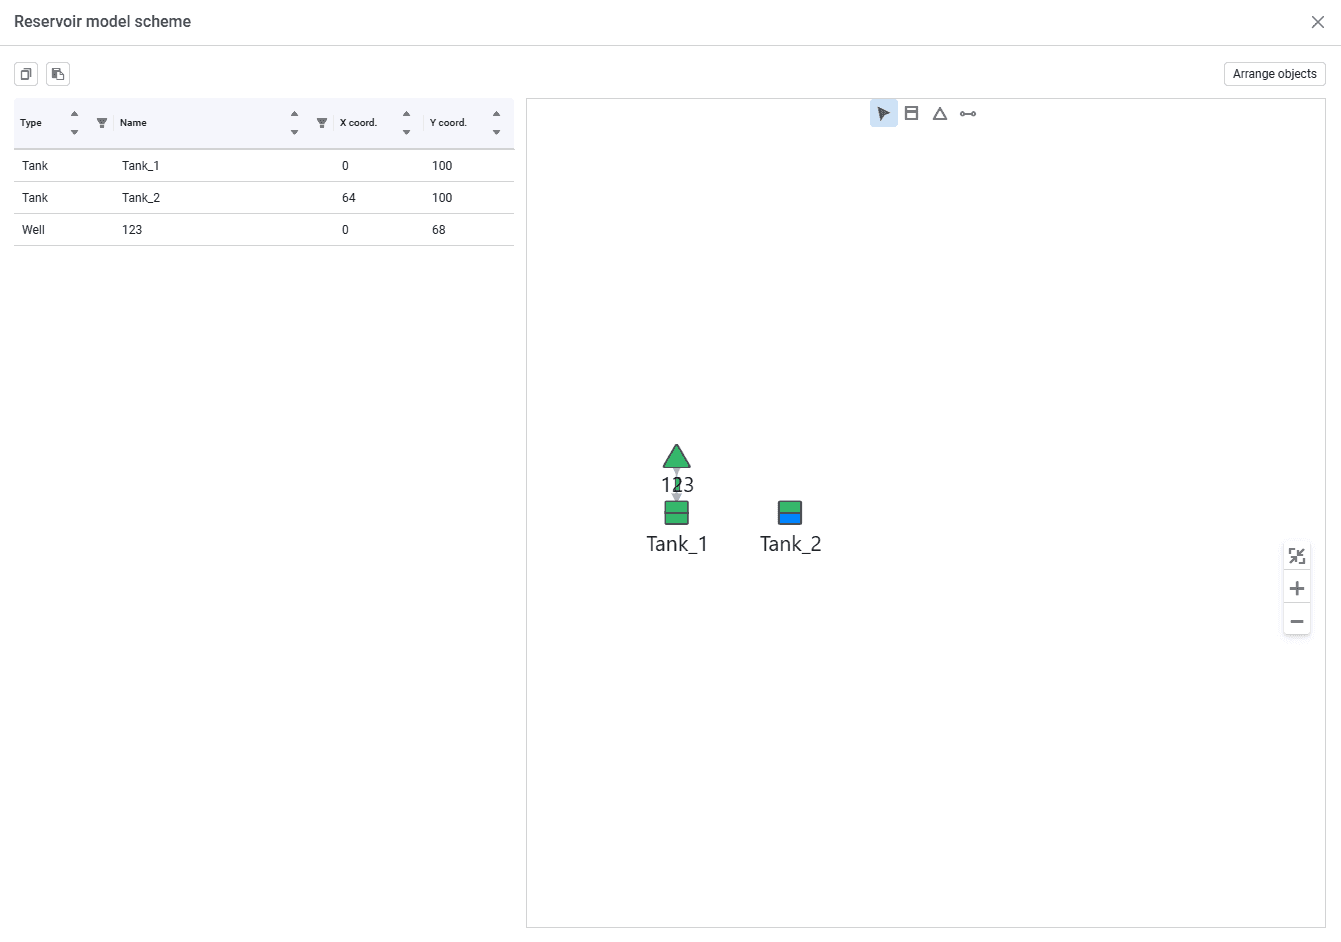Sort Name column descending
The height and width of the screenshot is (942, 1341).
click(294, 132)
